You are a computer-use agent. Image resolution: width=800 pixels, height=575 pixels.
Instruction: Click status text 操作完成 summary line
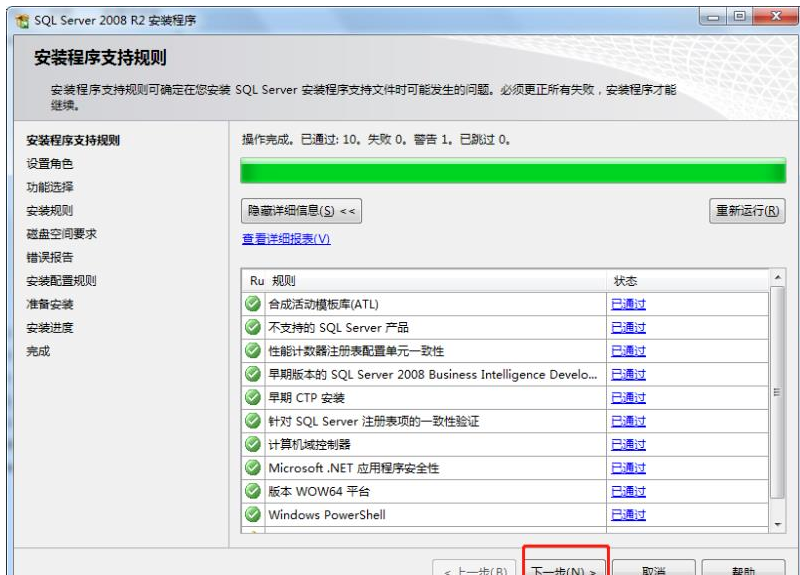click(376, 140)
